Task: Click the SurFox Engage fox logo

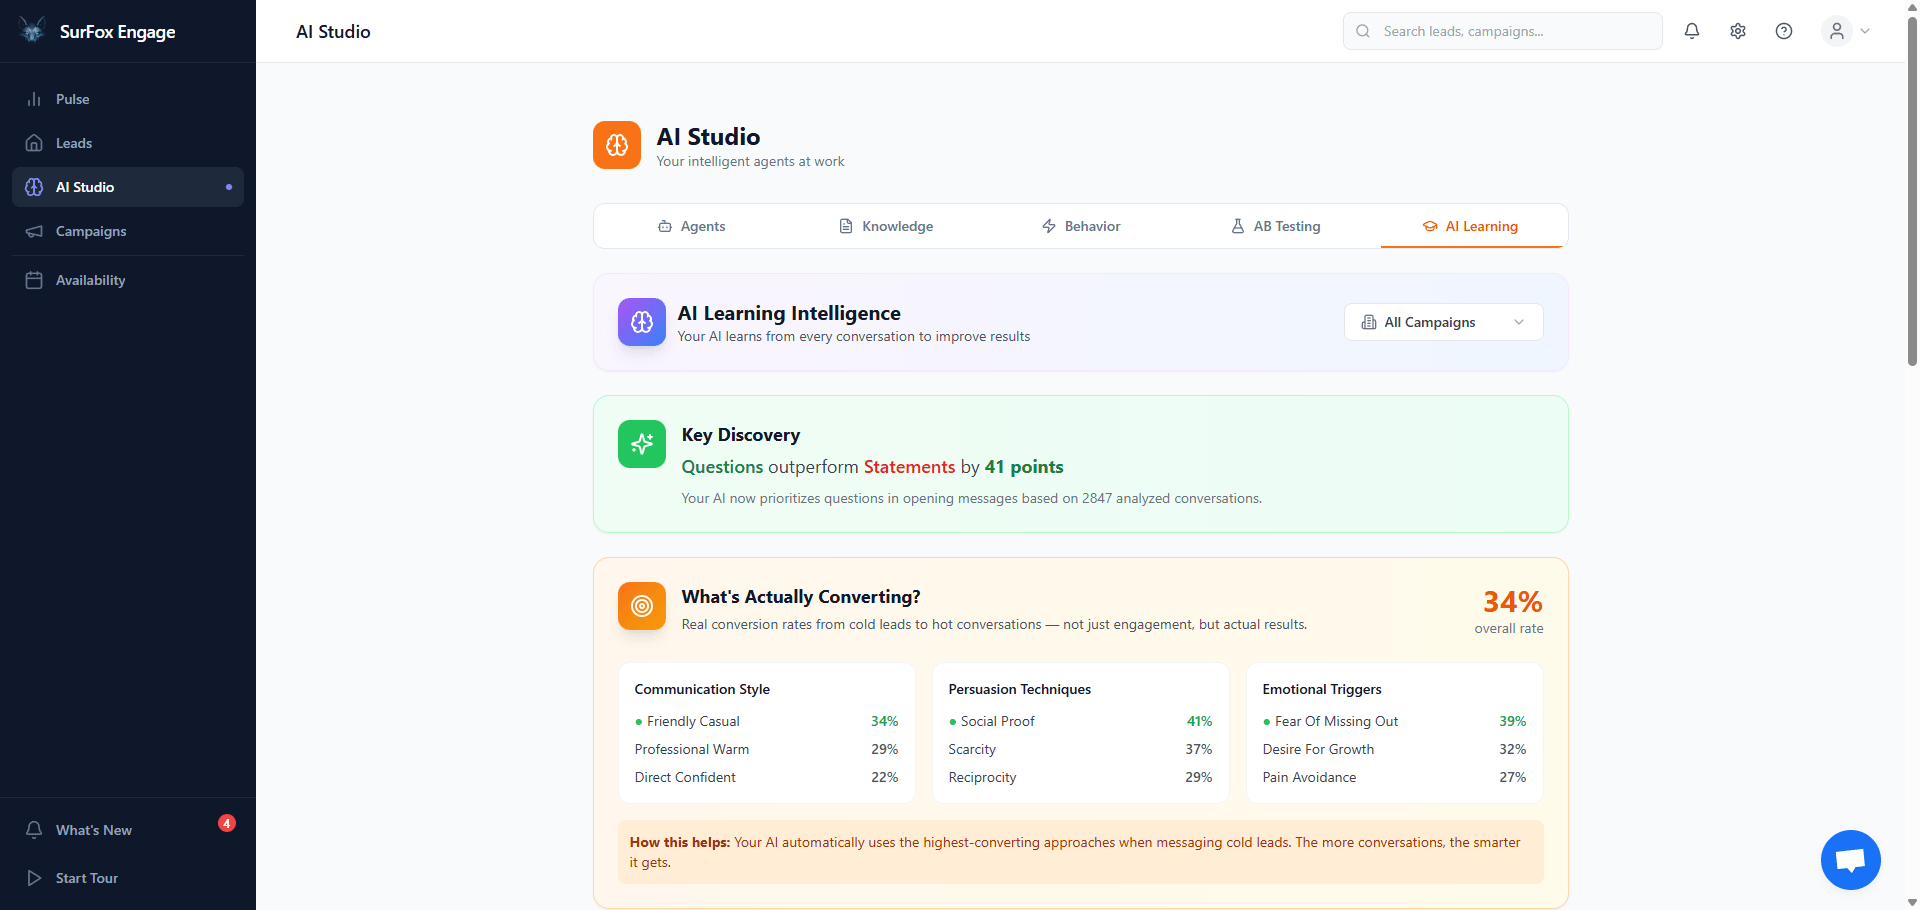Action: [x=32, y=30]
